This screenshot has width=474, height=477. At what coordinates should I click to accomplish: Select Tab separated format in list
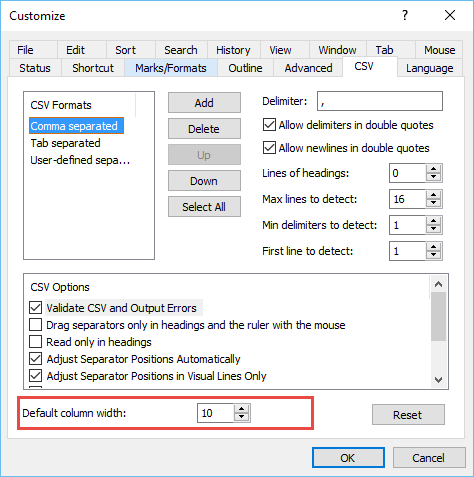point(66,143)
